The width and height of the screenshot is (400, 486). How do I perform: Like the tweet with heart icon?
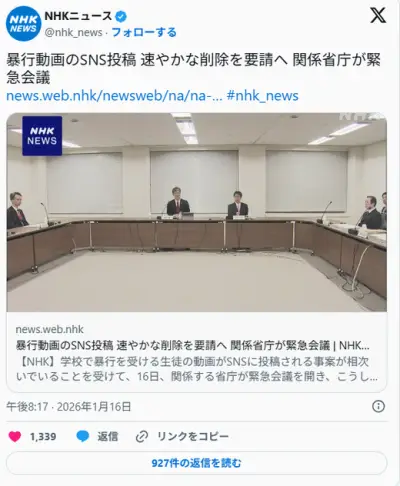tap(15, 436)
